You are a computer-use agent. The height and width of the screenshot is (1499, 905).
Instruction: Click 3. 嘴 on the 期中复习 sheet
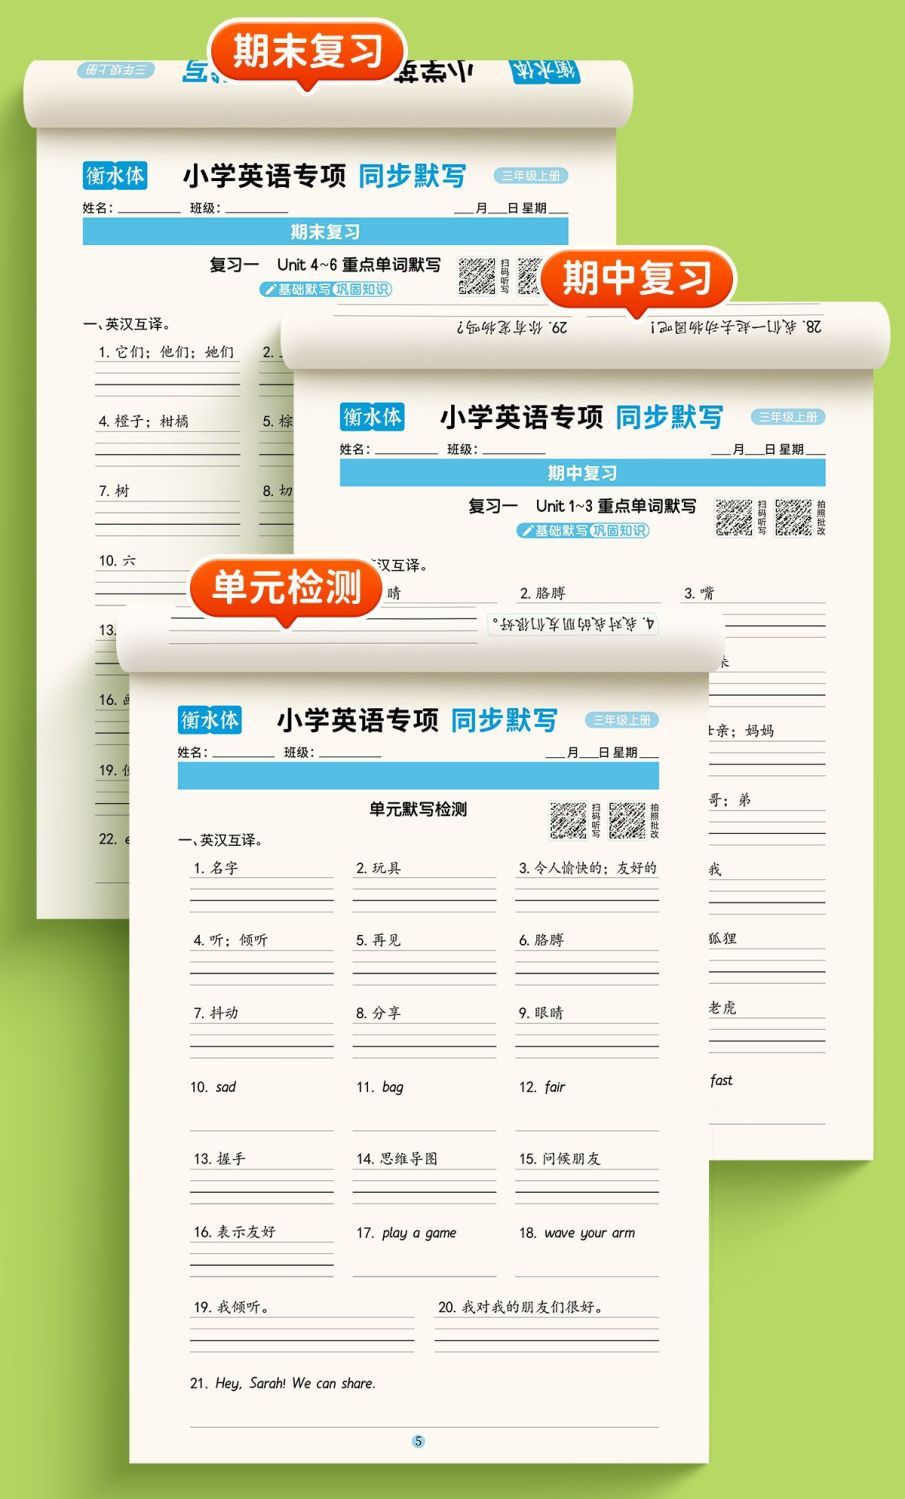coord(699,593)
